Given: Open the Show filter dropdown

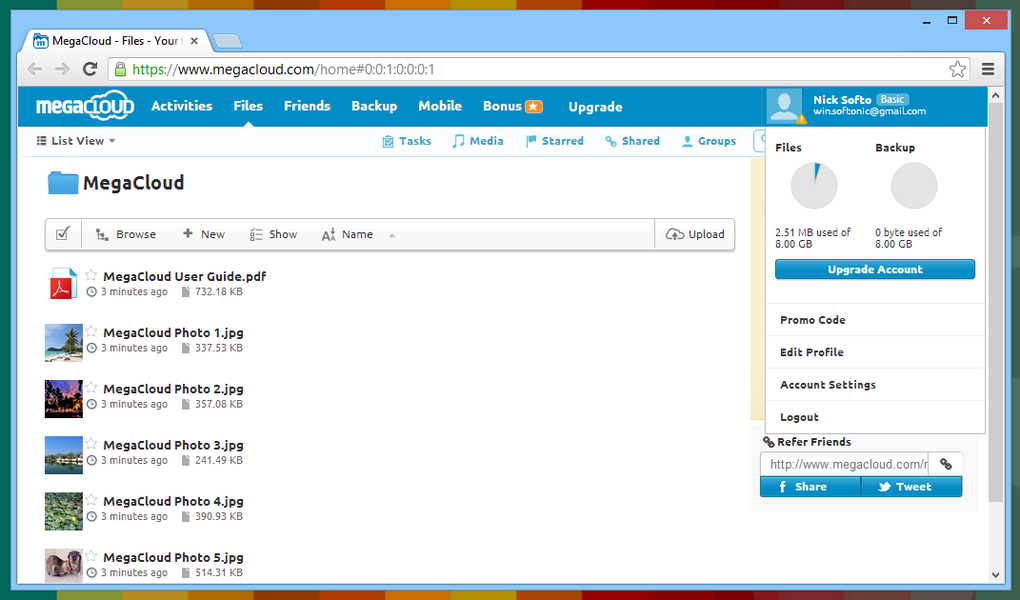Looking at the screenshot, I should (273, 234).
